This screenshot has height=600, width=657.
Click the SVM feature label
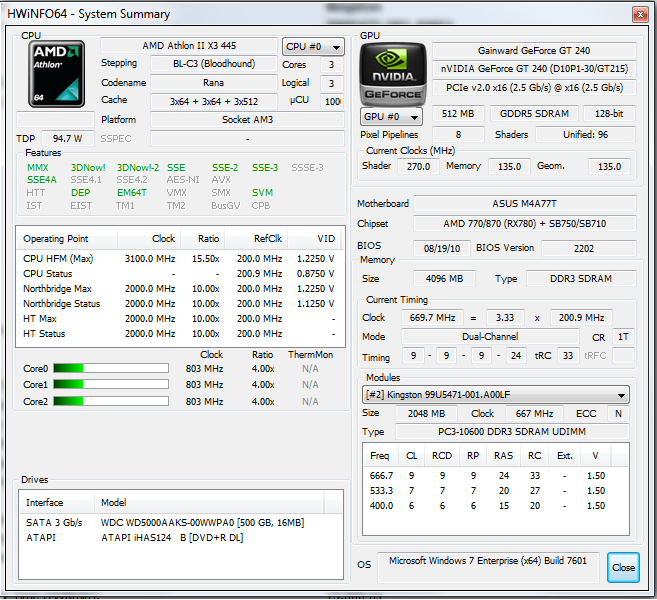[x=262, y=193]
